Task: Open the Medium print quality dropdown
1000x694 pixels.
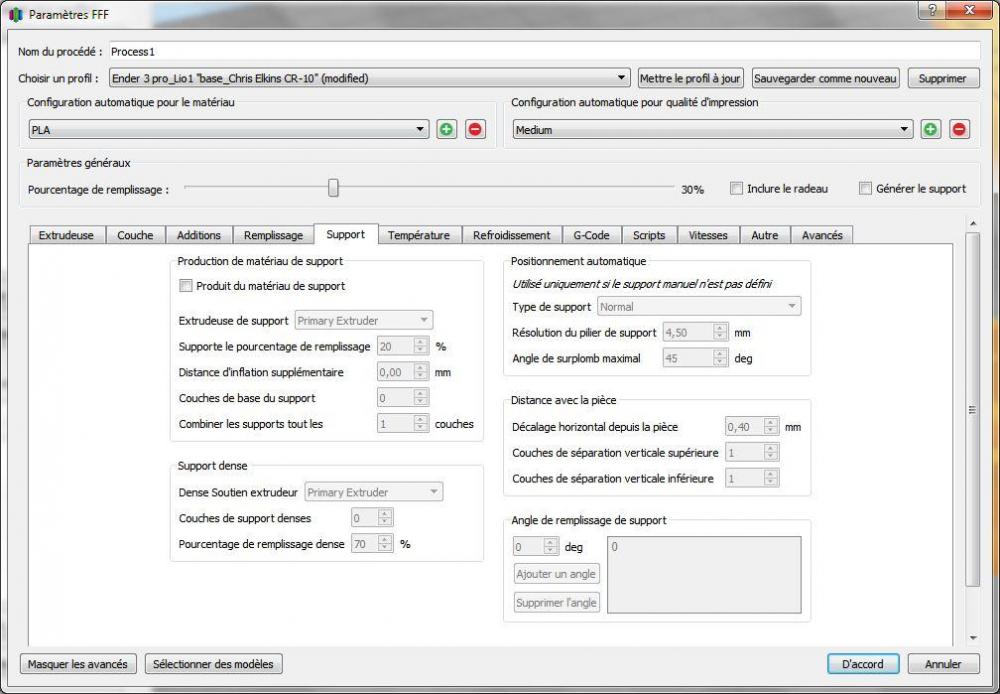Action: (x=713, y=129)
